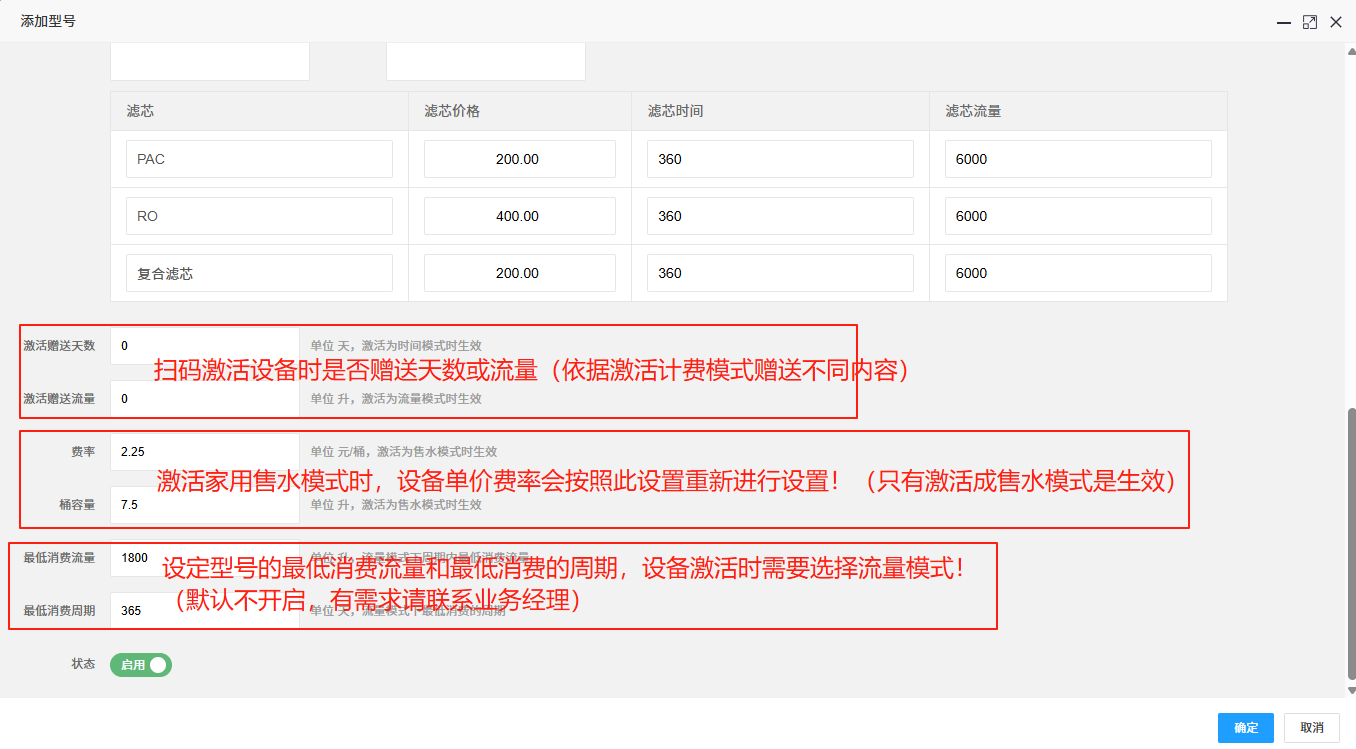
Task: Edit the 复合滤芯 filter name field
Action: (259, 273)
